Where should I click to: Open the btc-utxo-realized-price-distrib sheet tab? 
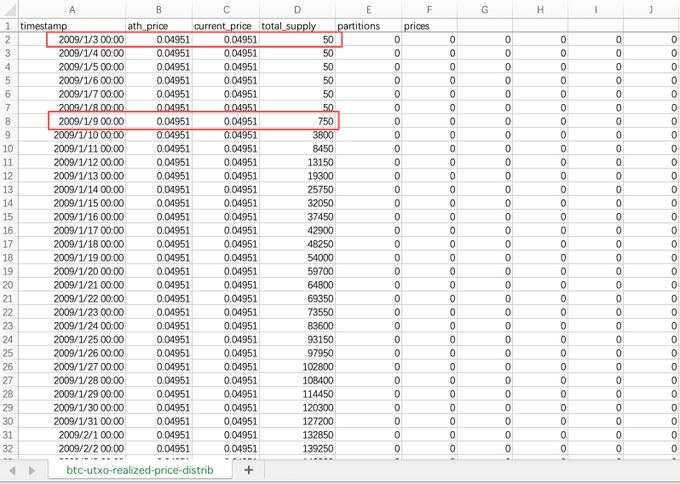tap(140, 469)
